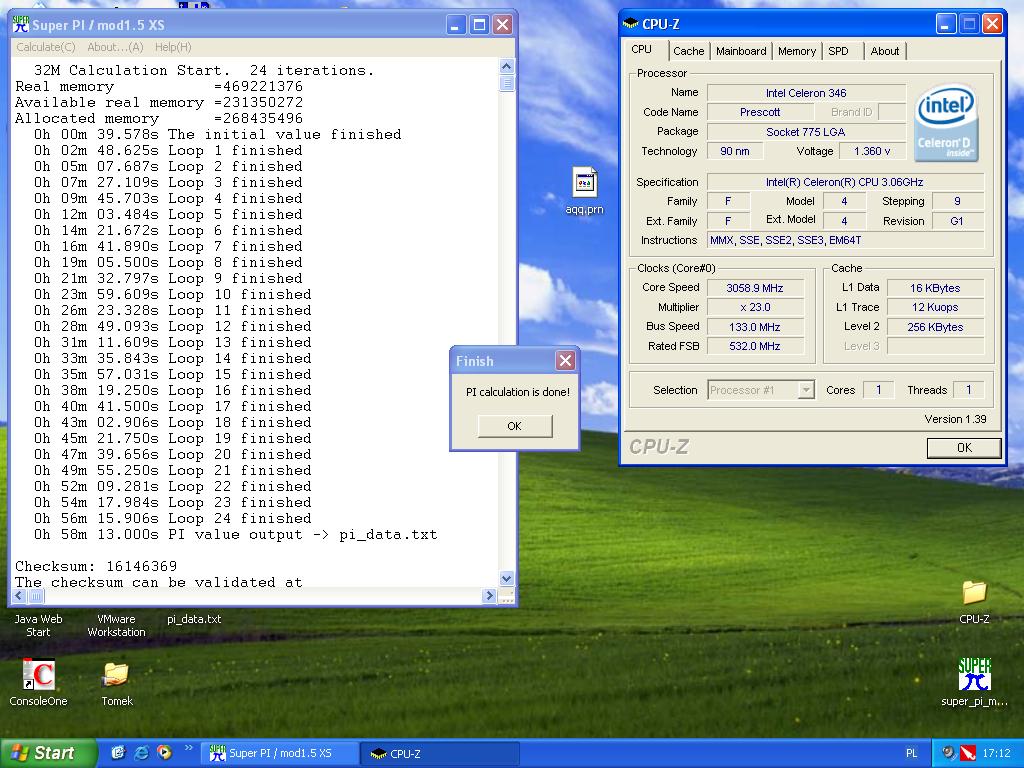Close the Finish dialog with X

click(566, 360)
